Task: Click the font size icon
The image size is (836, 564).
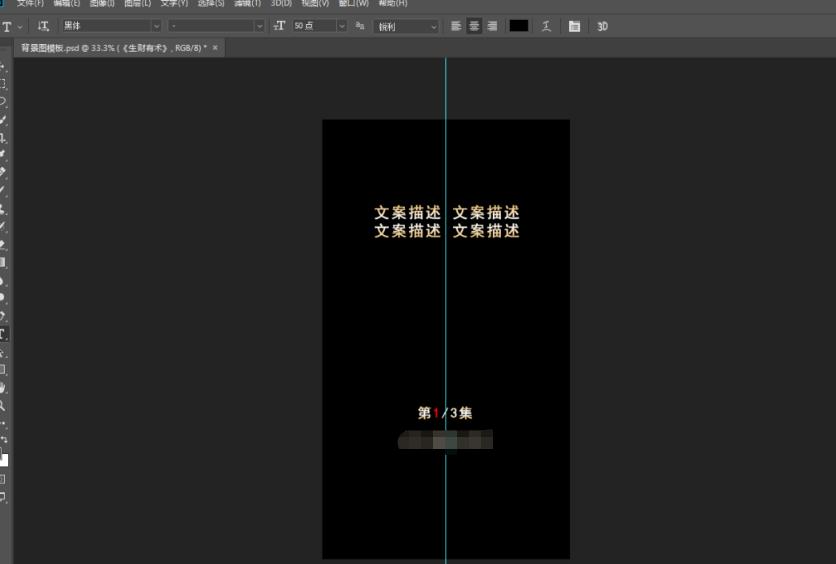Action: (279, 26)
